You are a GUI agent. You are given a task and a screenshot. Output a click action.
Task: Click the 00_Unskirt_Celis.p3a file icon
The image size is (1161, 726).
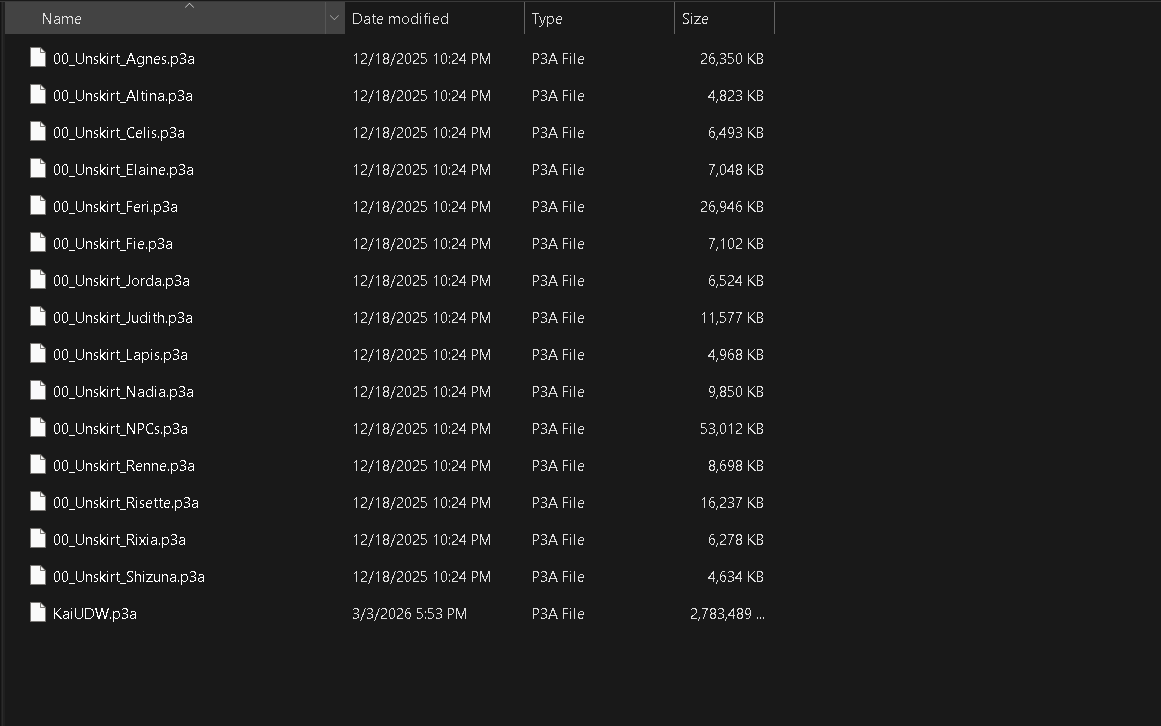(x=38, y=132)
